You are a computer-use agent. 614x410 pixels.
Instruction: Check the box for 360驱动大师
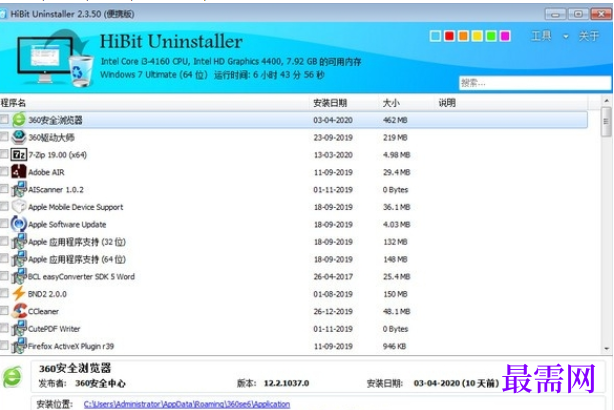click(4, 137)
